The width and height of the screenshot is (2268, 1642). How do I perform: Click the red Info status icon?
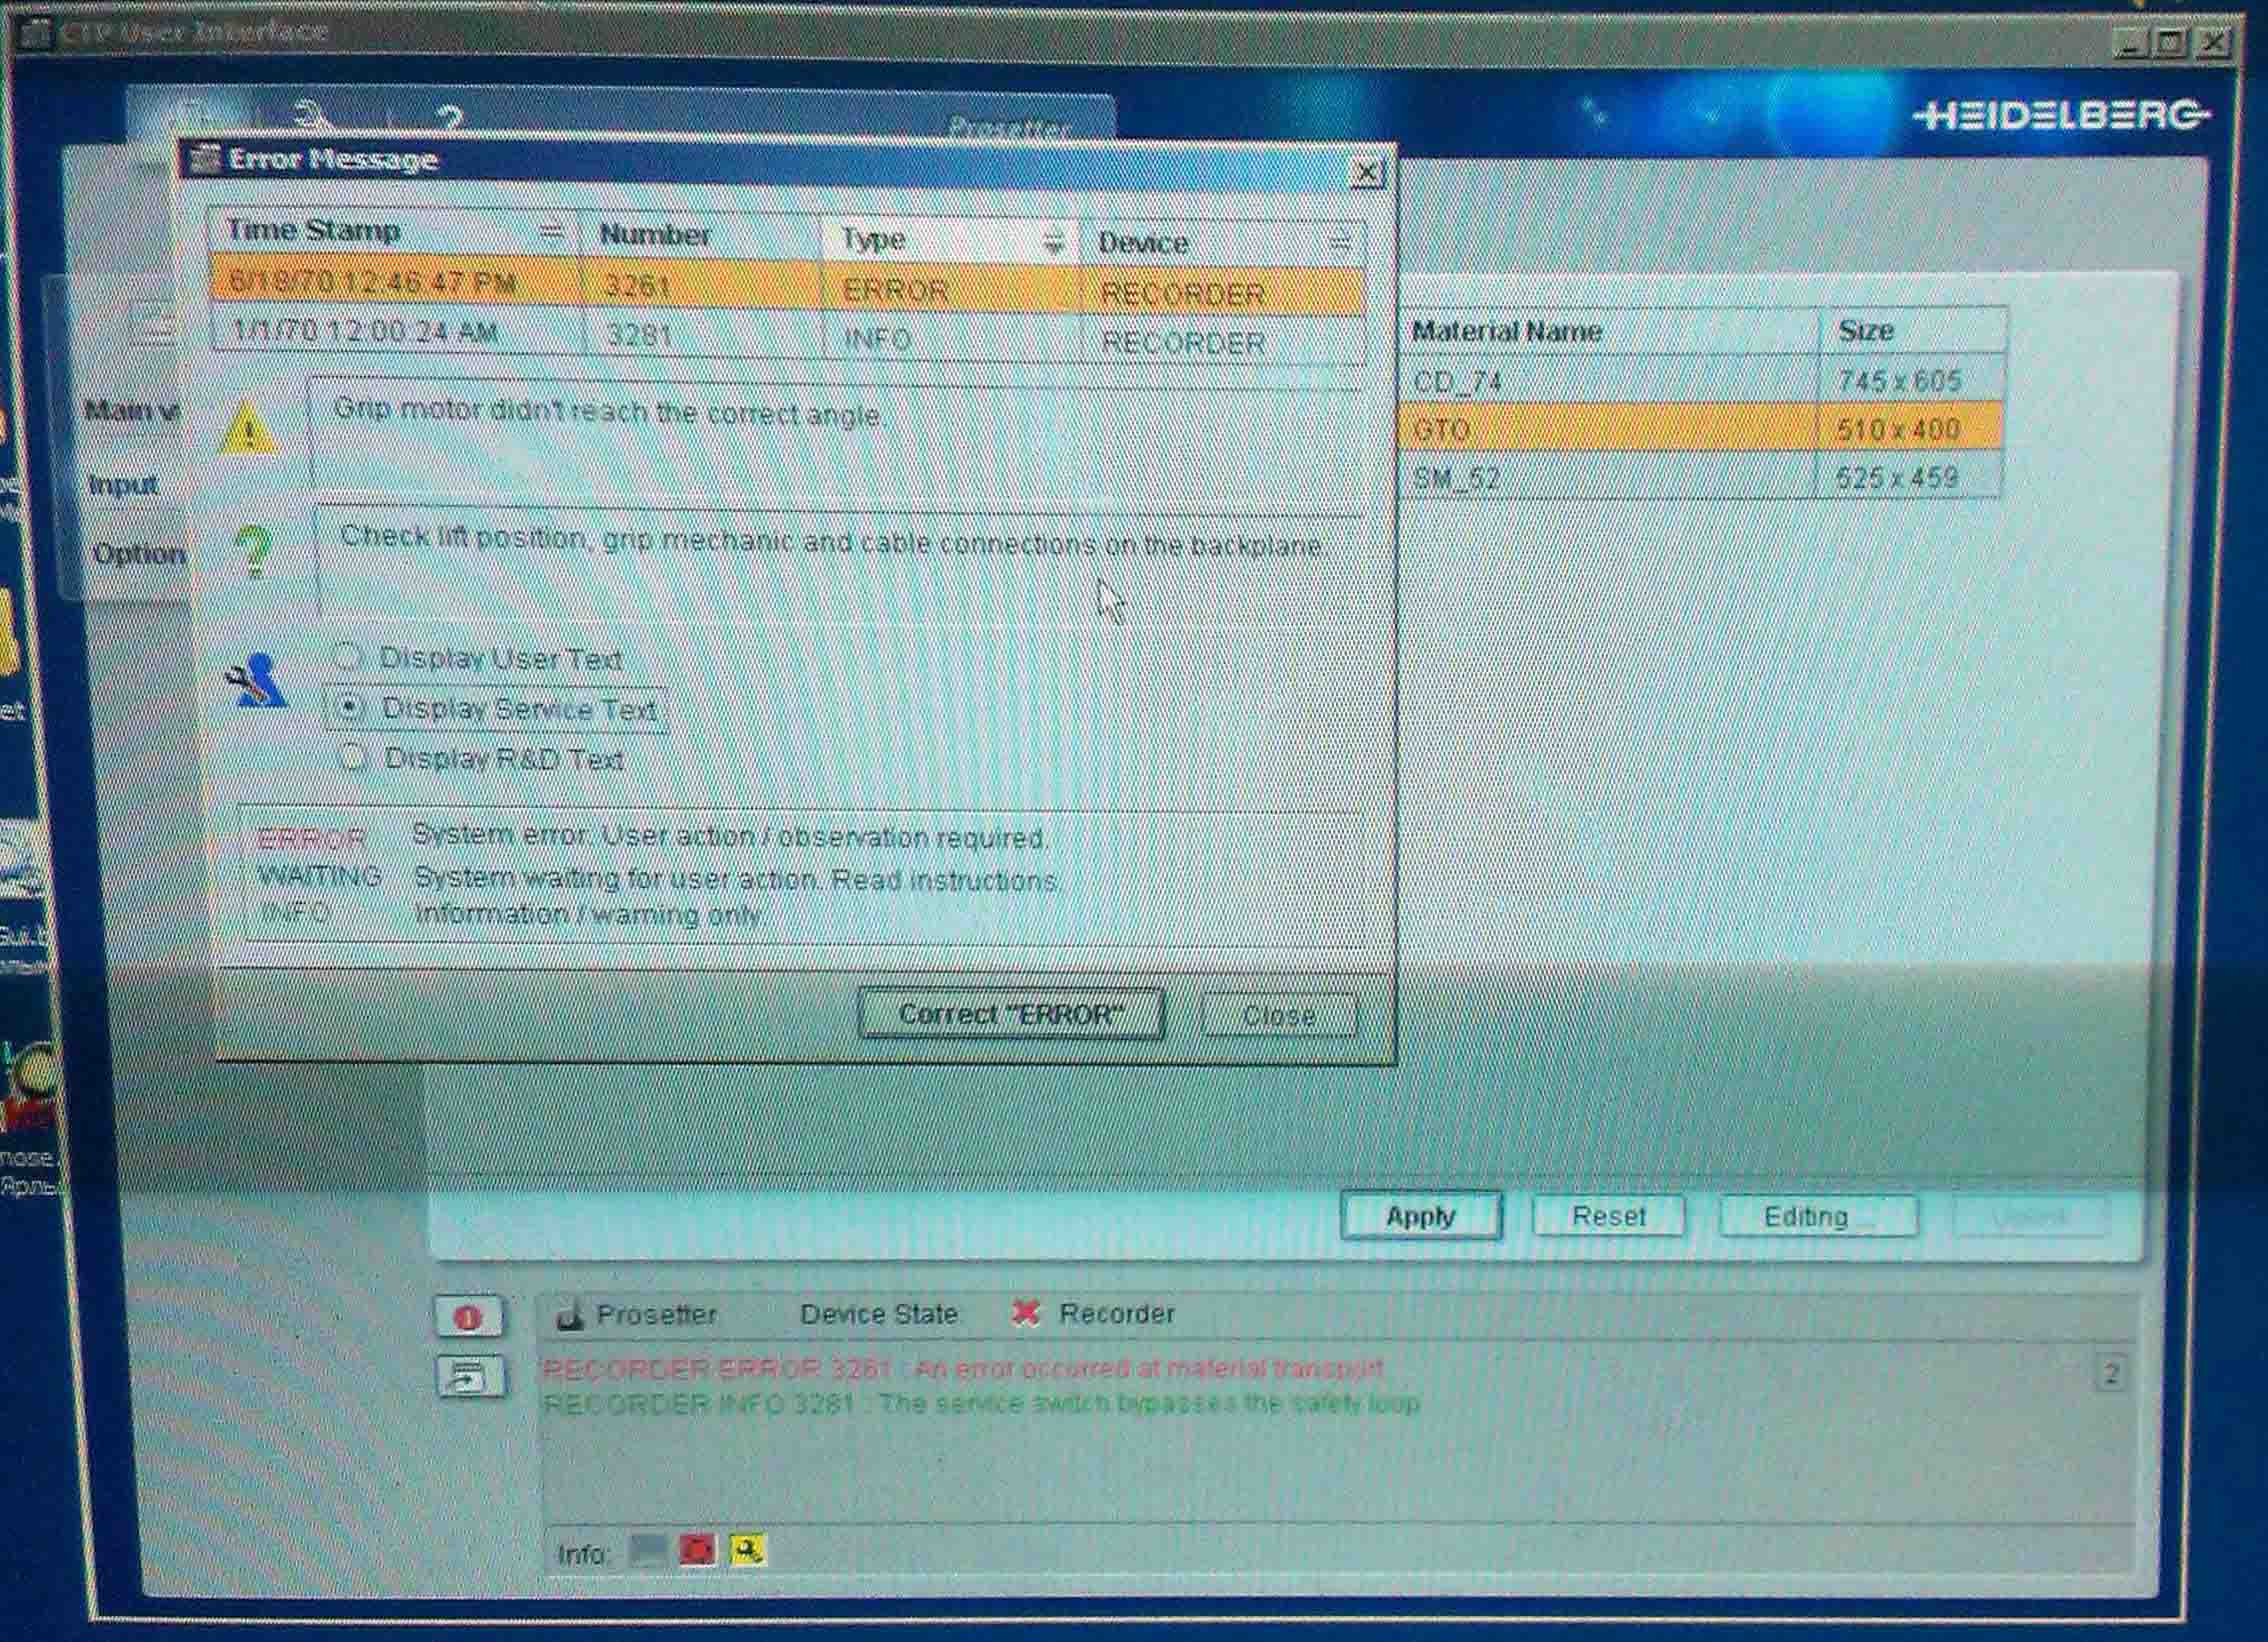click(x=697, y=1550)
